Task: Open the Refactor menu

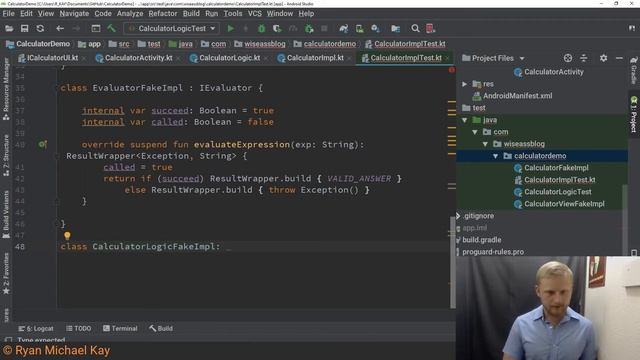Action: [x=162, y=13]
